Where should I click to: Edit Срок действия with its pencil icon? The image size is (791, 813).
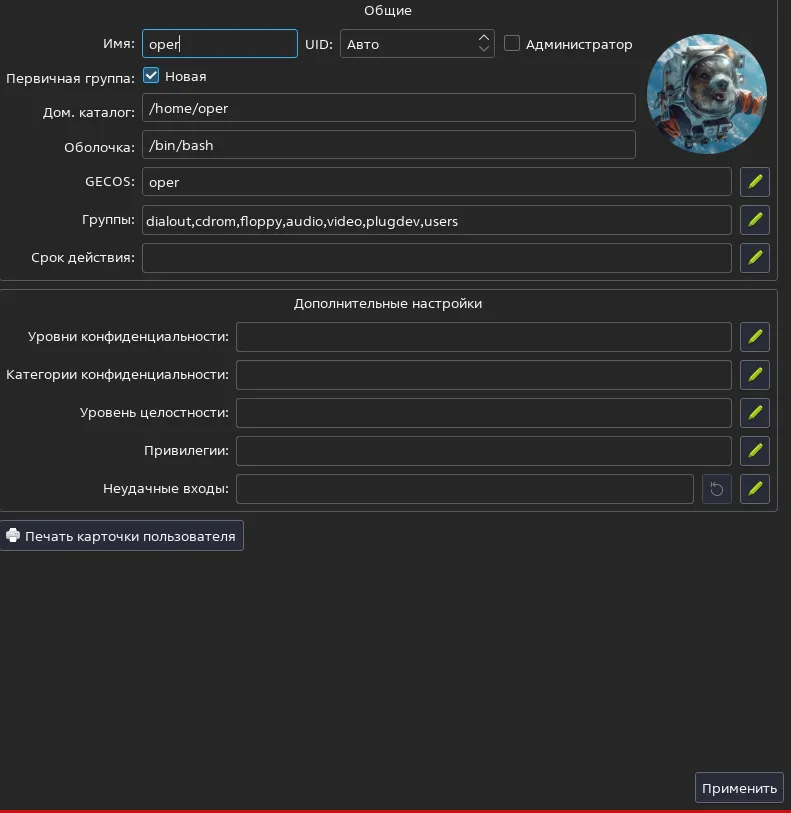click(x=755, y=258)
